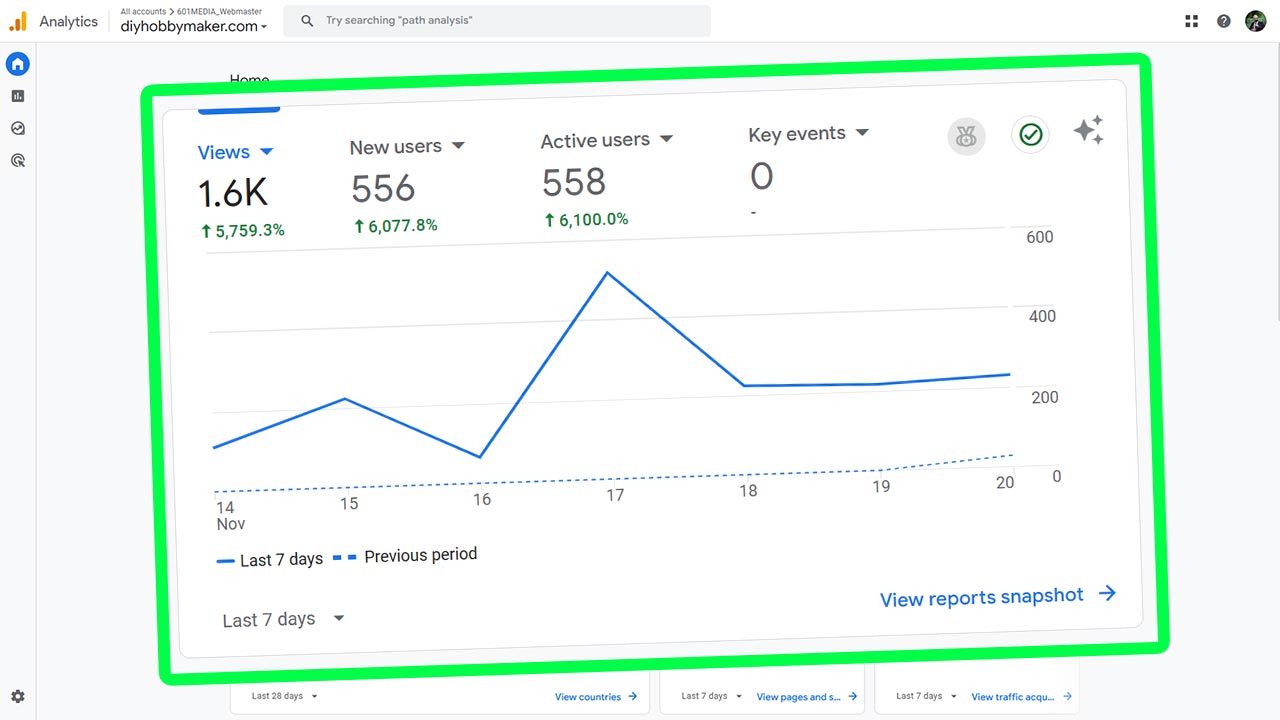The width and height of the screenshot is (1280, 720).
Task: Open the Reports bar chart icon
Action: 17,96
